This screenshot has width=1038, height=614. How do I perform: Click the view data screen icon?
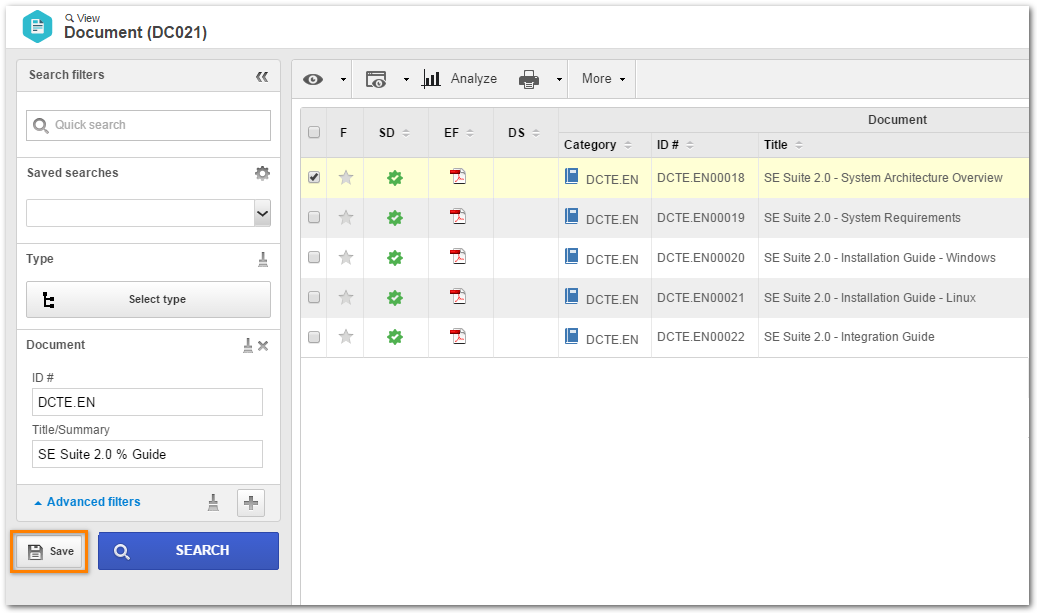(x=376, y=79)
